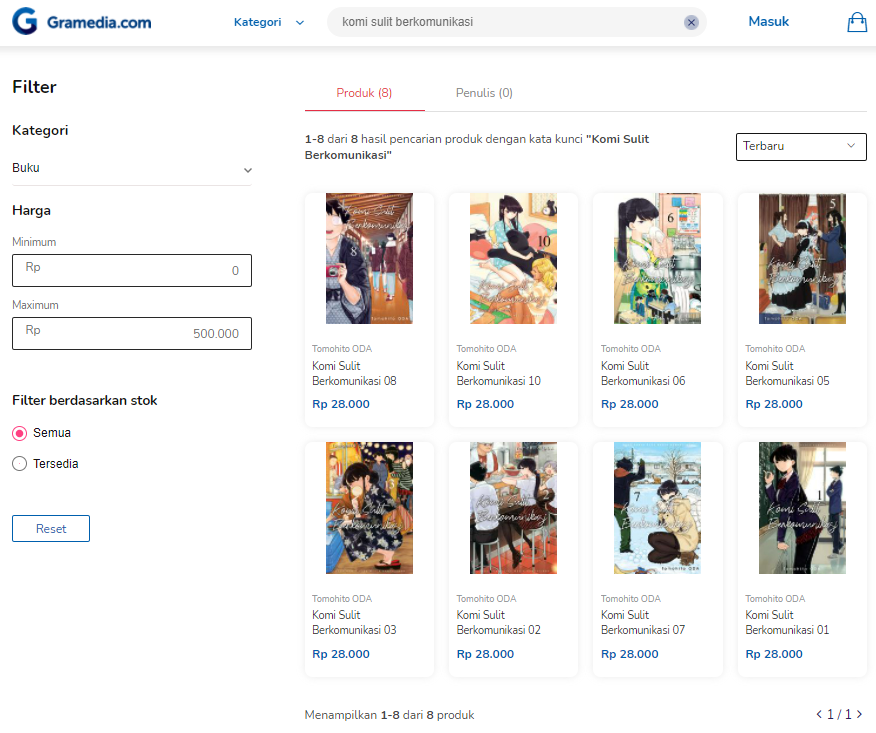This screenshot has height=733, width=876.
Task: Open the shopping bag cart icon
Action: click(856, 22)
